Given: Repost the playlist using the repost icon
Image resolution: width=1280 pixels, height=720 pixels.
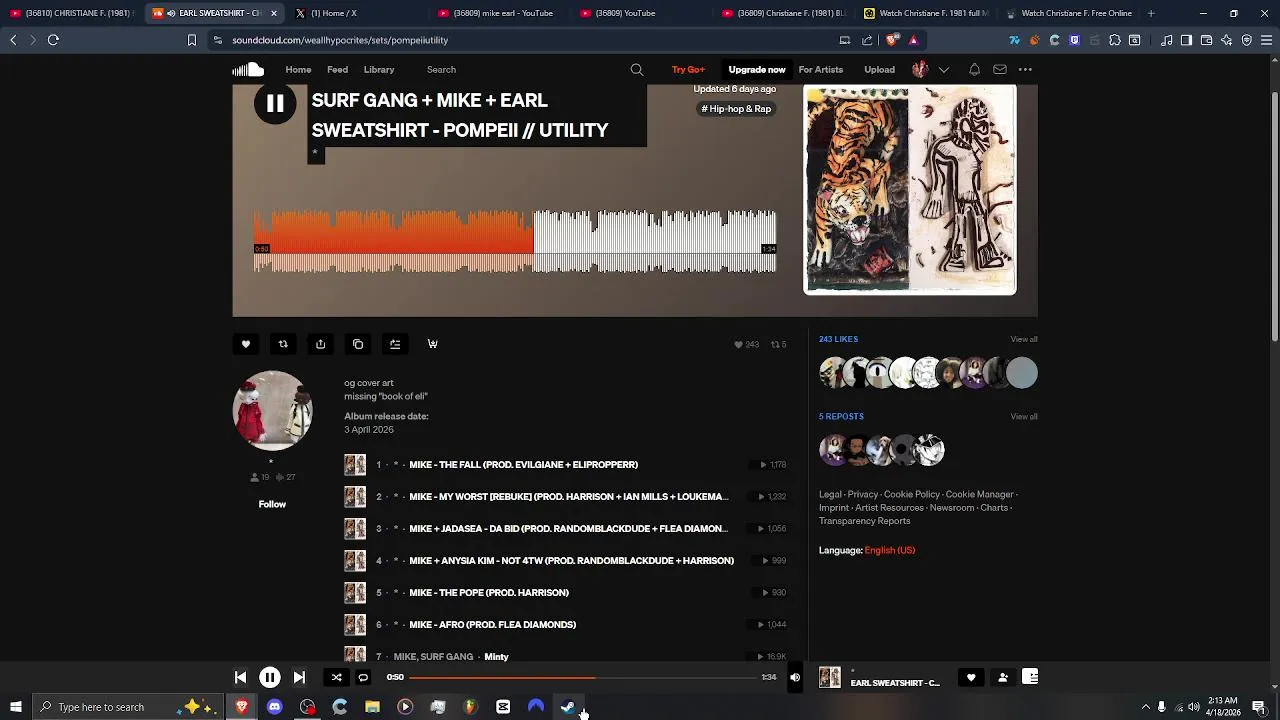Looking at the screenshot, I should click(x=283, y=344).
